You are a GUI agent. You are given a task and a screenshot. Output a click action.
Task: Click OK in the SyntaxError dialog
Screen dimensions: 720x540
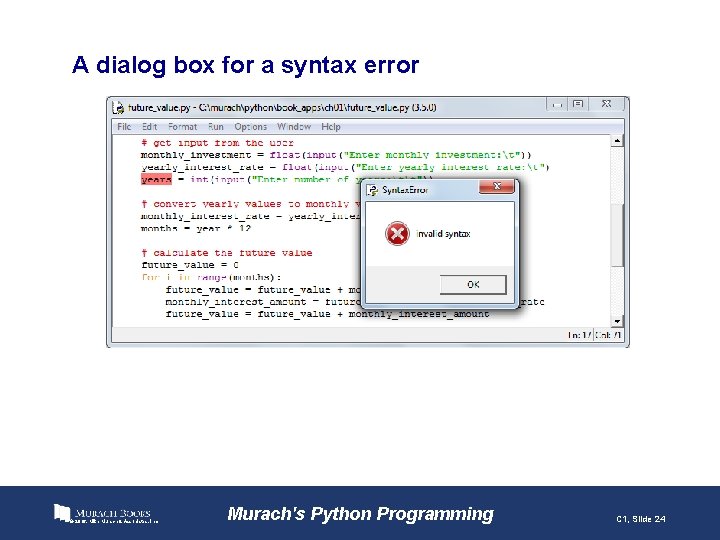pos(473,285)
